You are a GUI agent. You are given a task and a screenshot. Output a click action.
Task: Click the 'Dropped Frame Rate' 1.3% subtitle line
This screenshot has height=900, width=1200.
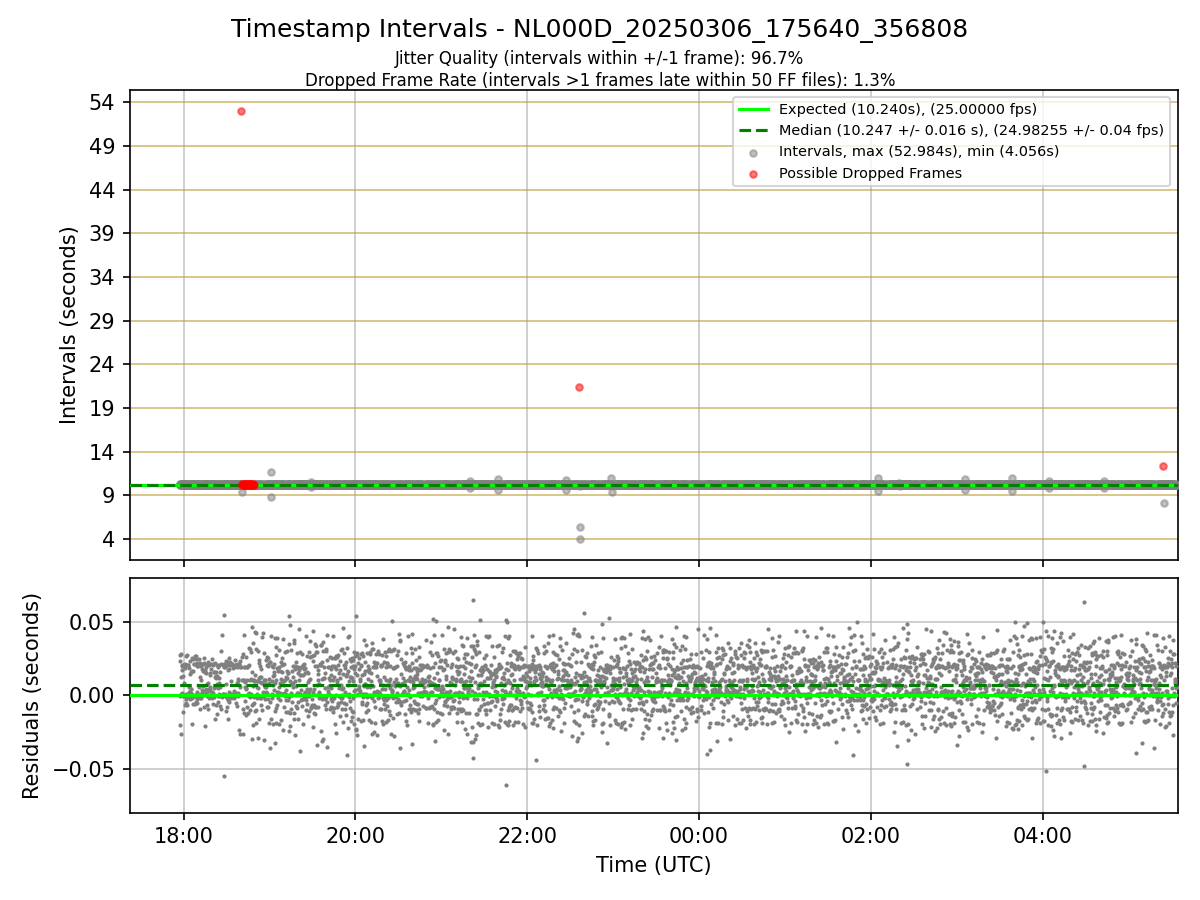[599, 79]
